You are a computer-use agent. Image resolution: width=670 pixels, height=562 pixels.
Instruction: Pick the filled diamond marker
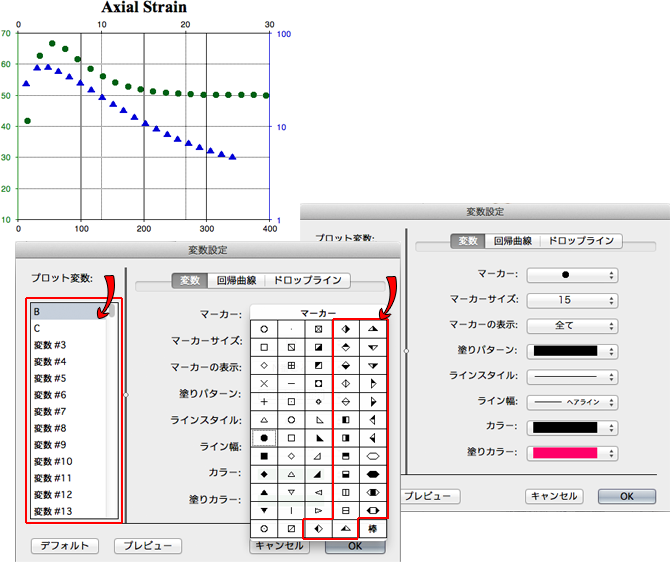coord(264,474)
